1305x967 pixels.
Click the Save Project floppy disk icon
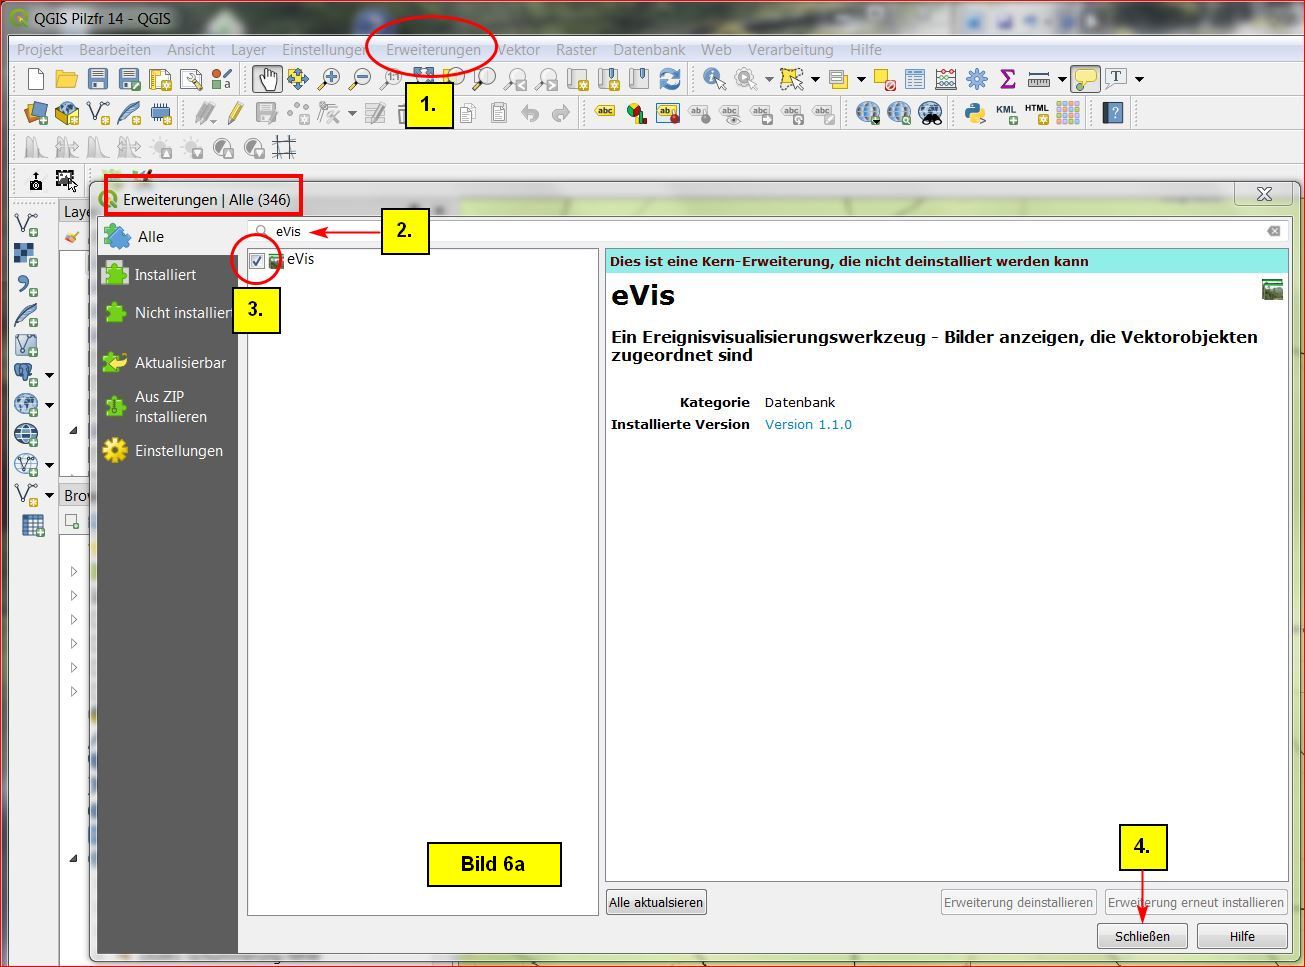(98, 79)
